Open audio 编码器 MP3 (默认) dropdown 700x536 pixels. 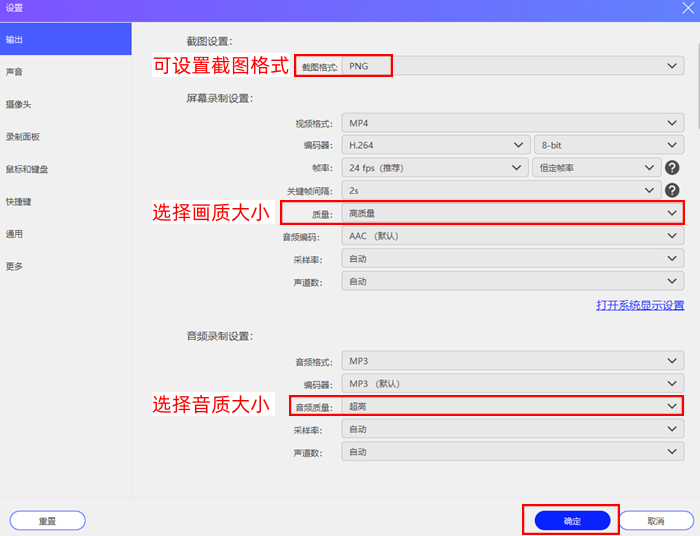pos(512,383)
